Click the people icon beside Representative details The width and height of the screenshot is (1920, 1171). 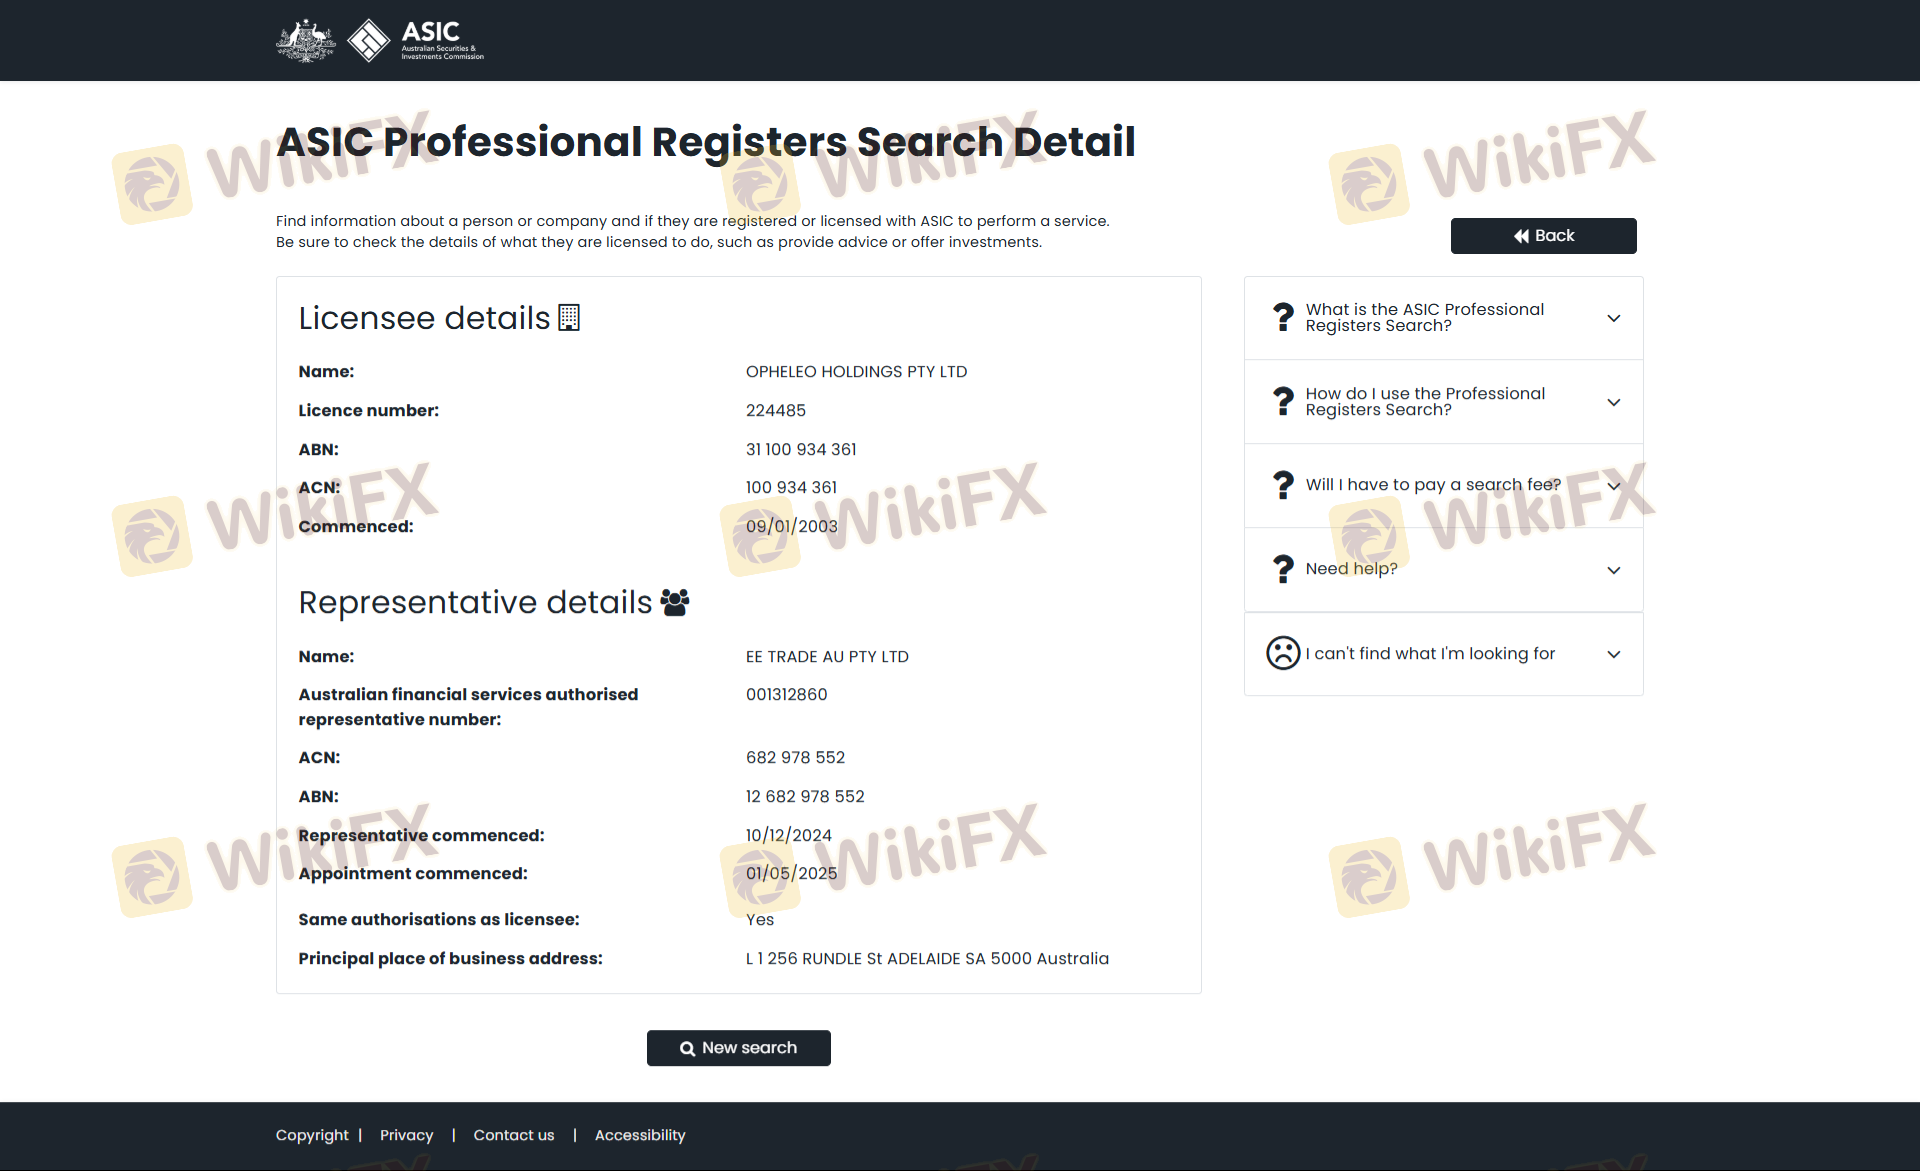pos(675,602)
